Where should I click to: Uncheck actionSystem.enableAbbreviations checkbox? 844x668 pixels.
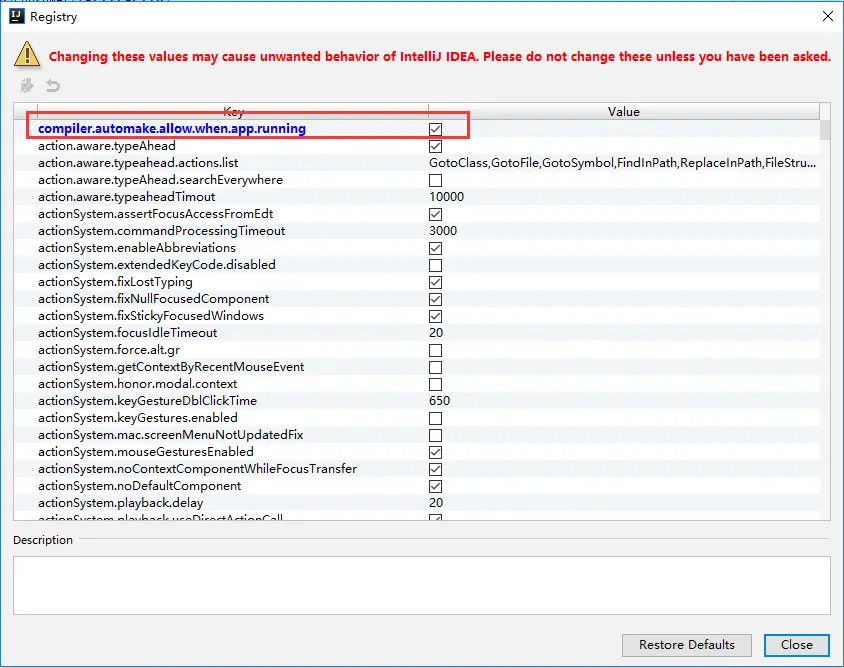point(435,248)
